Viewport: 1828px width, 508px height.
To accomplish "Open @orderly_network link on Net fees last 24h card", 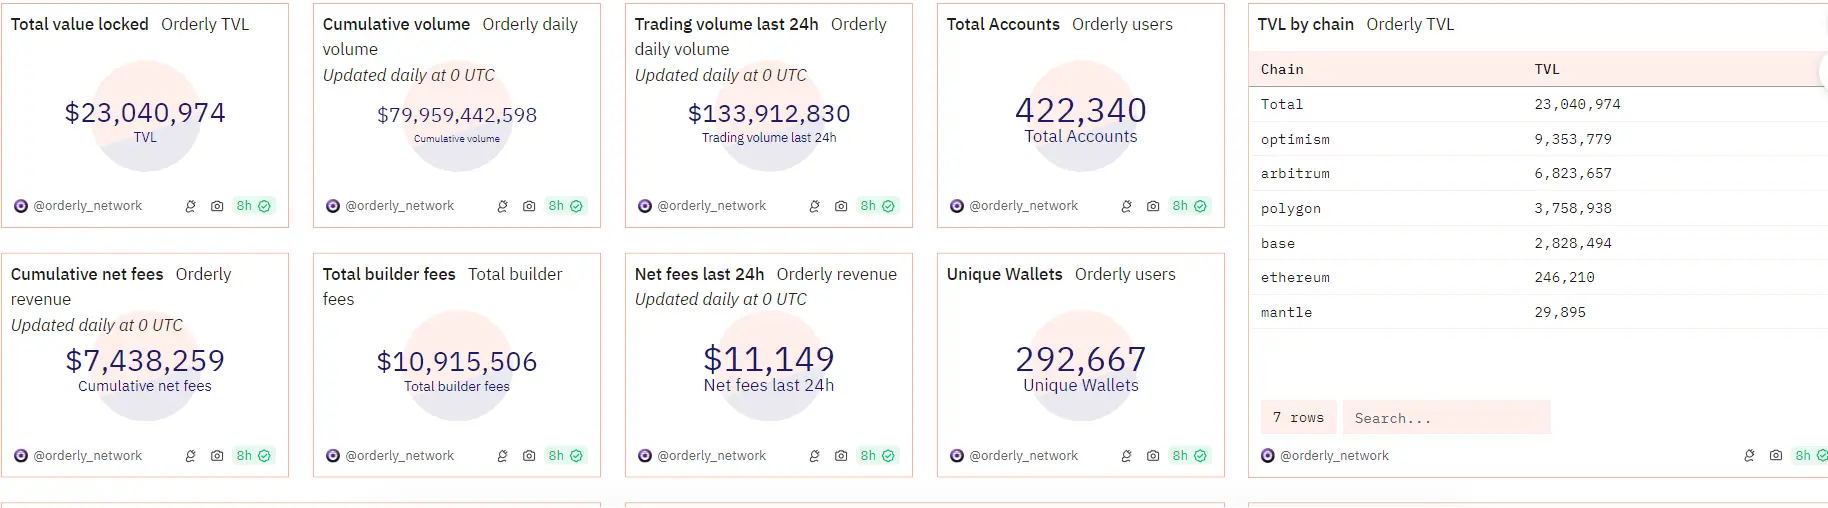I will [x=711, y=456].
